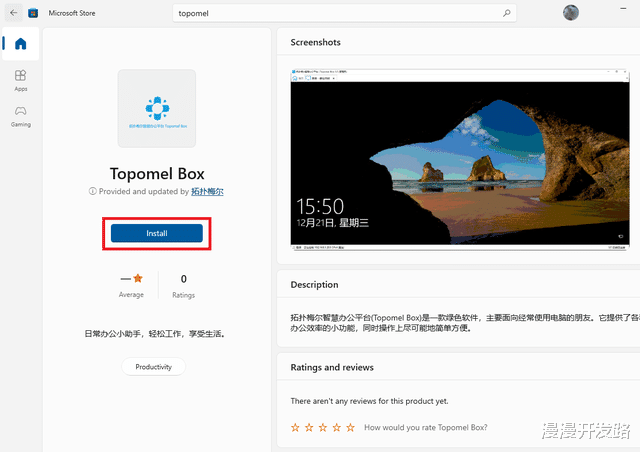Screen dimensions: 640x452
Task: Click the info icon beside Provided and updated
Action: point(93,191)
